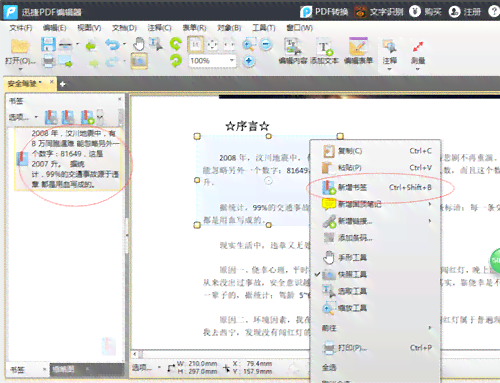Screen dimensions: 500x383
Task: Open the 编辑(E) menu
Action: 55,28
